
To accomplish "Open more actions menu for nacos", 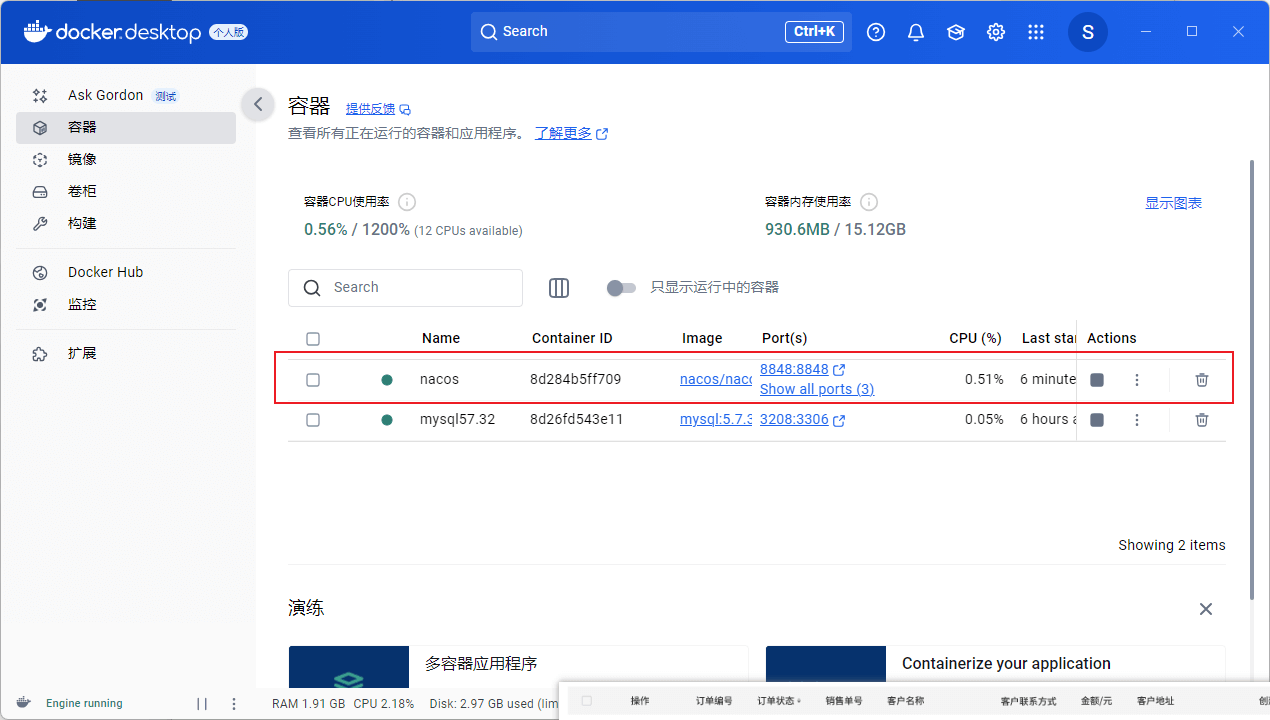I will click(x=1136, y=380).
